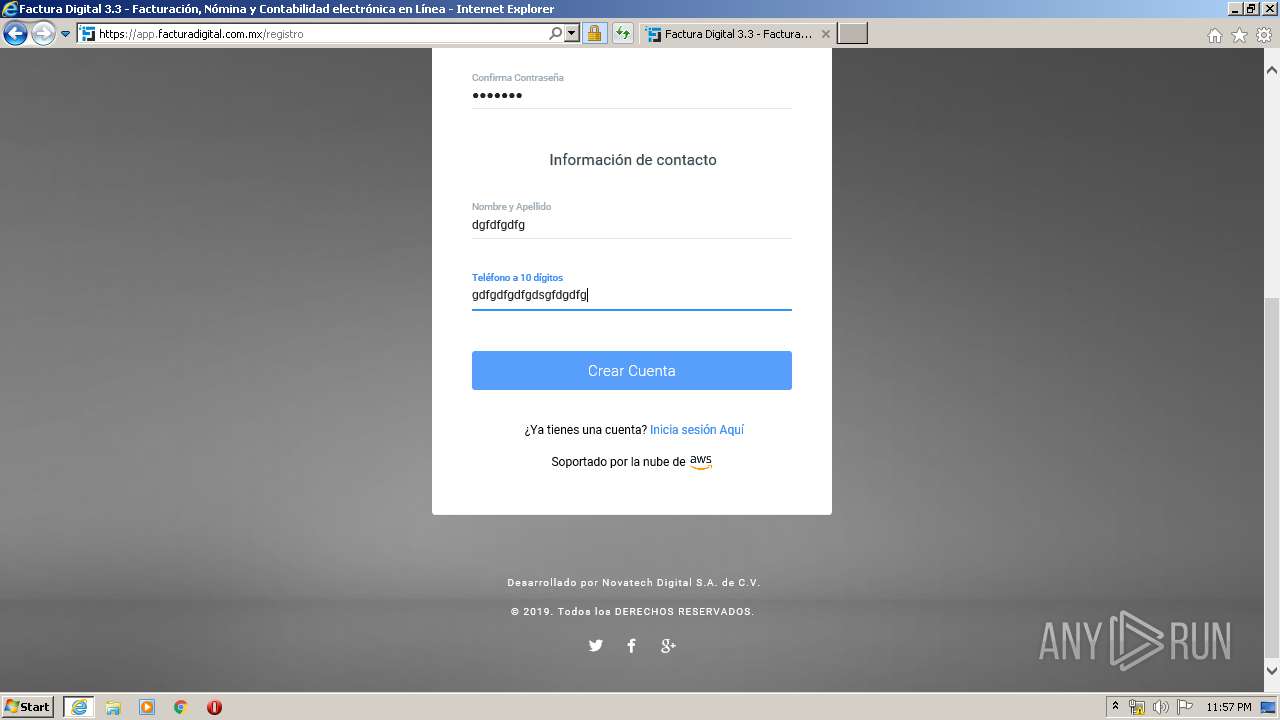Click the volume speaker tray icon
The height and width of the screenshot is (720, 1280).
tap(1161, 708)
